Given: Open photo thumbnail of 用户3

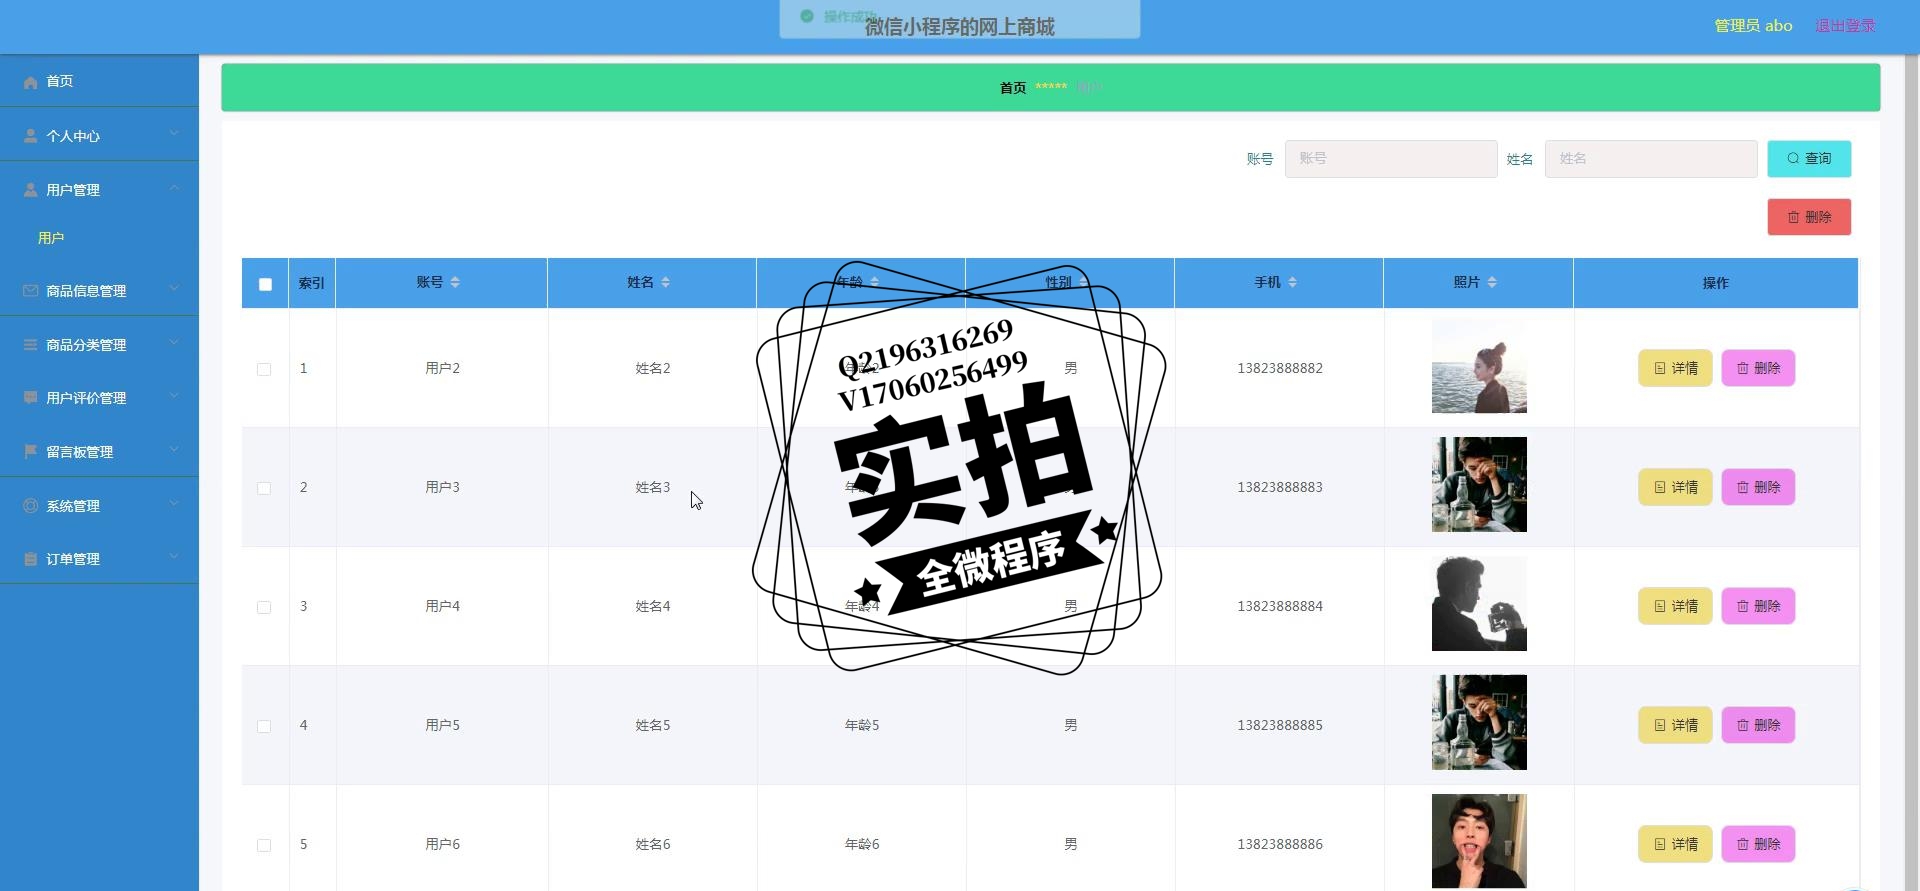Looking at the screenshot, I should [1479, 484].
